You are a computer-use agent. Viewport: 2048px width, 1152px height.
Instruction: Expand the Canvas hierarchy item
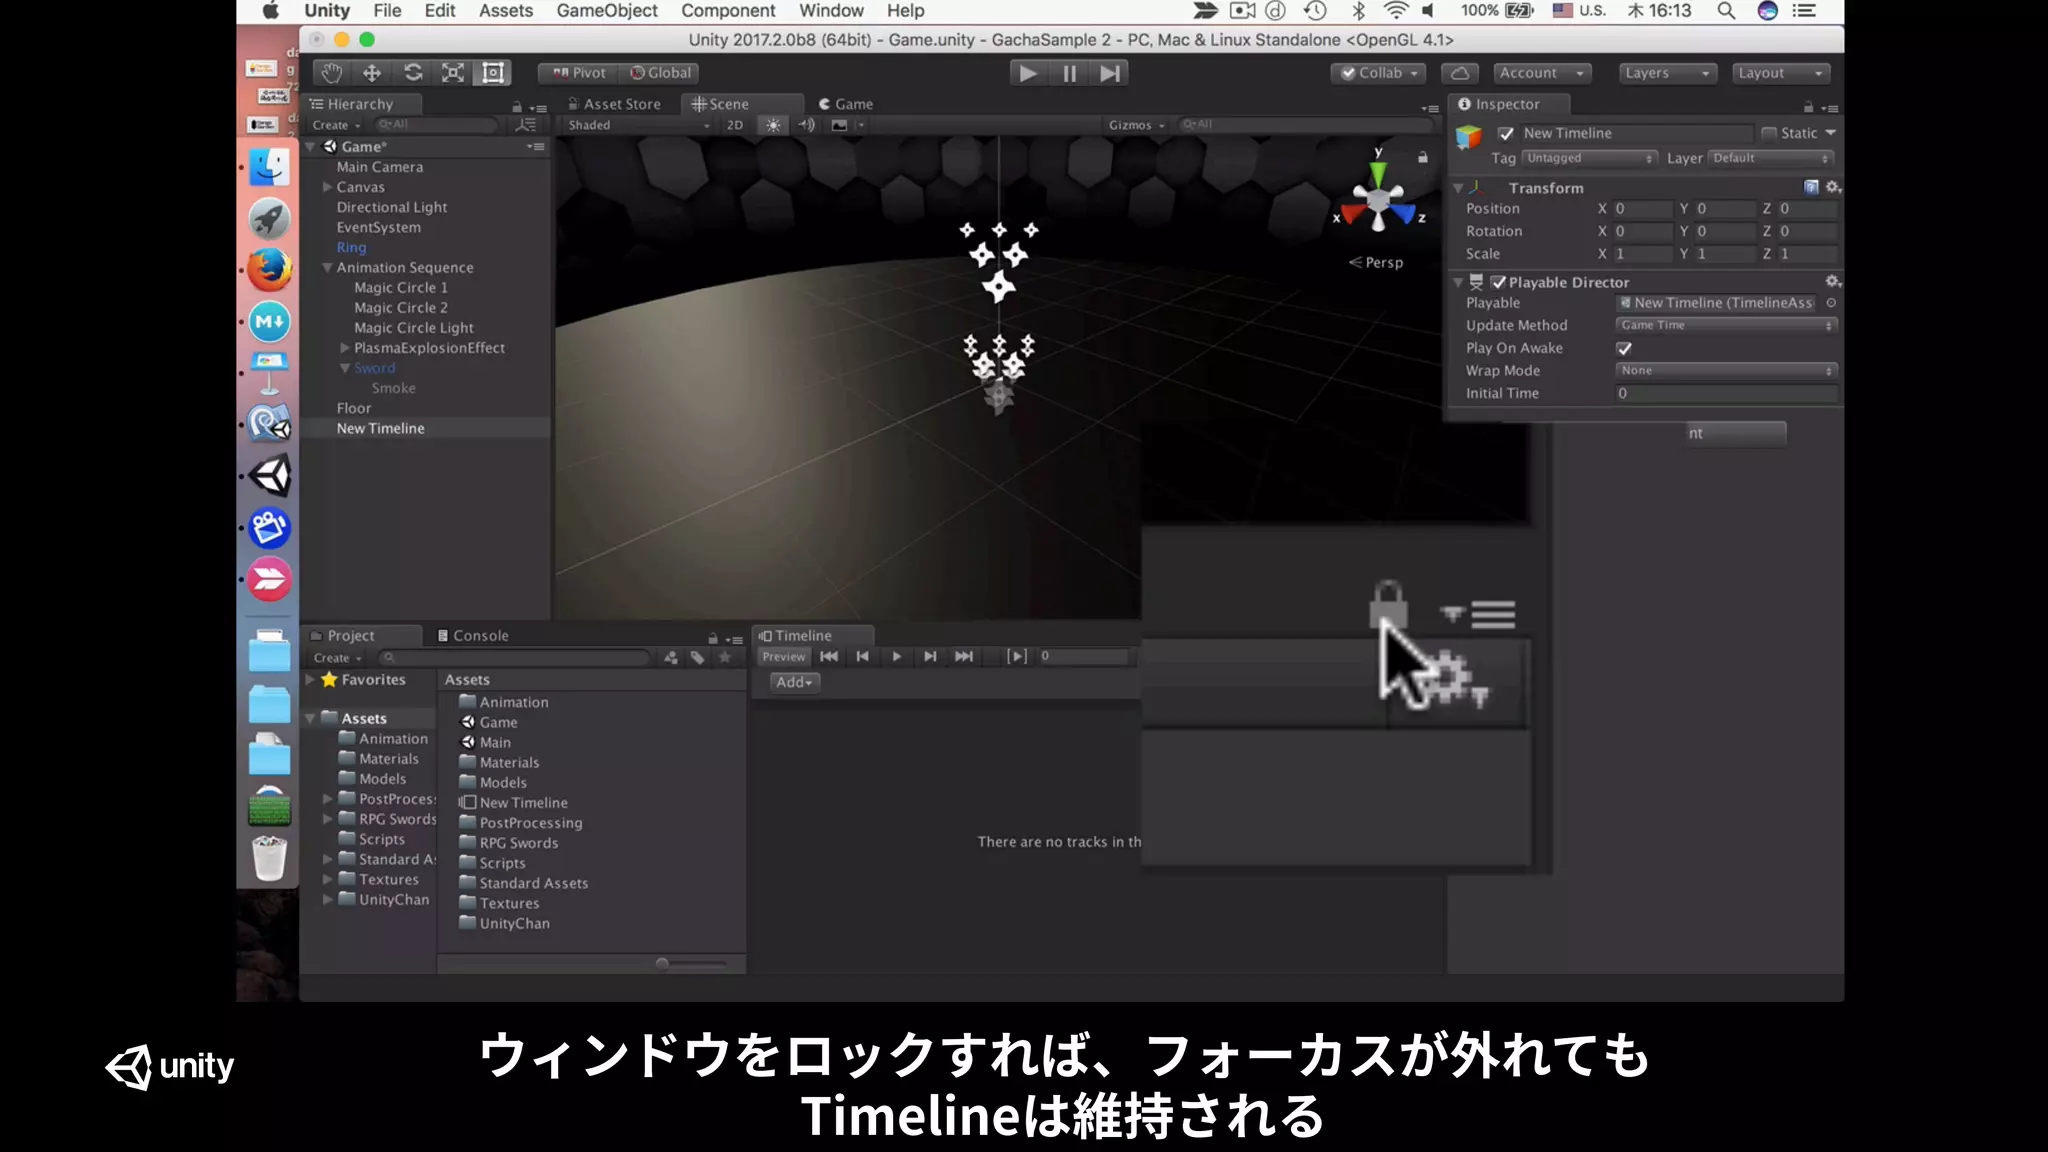[x=327, y=187]
